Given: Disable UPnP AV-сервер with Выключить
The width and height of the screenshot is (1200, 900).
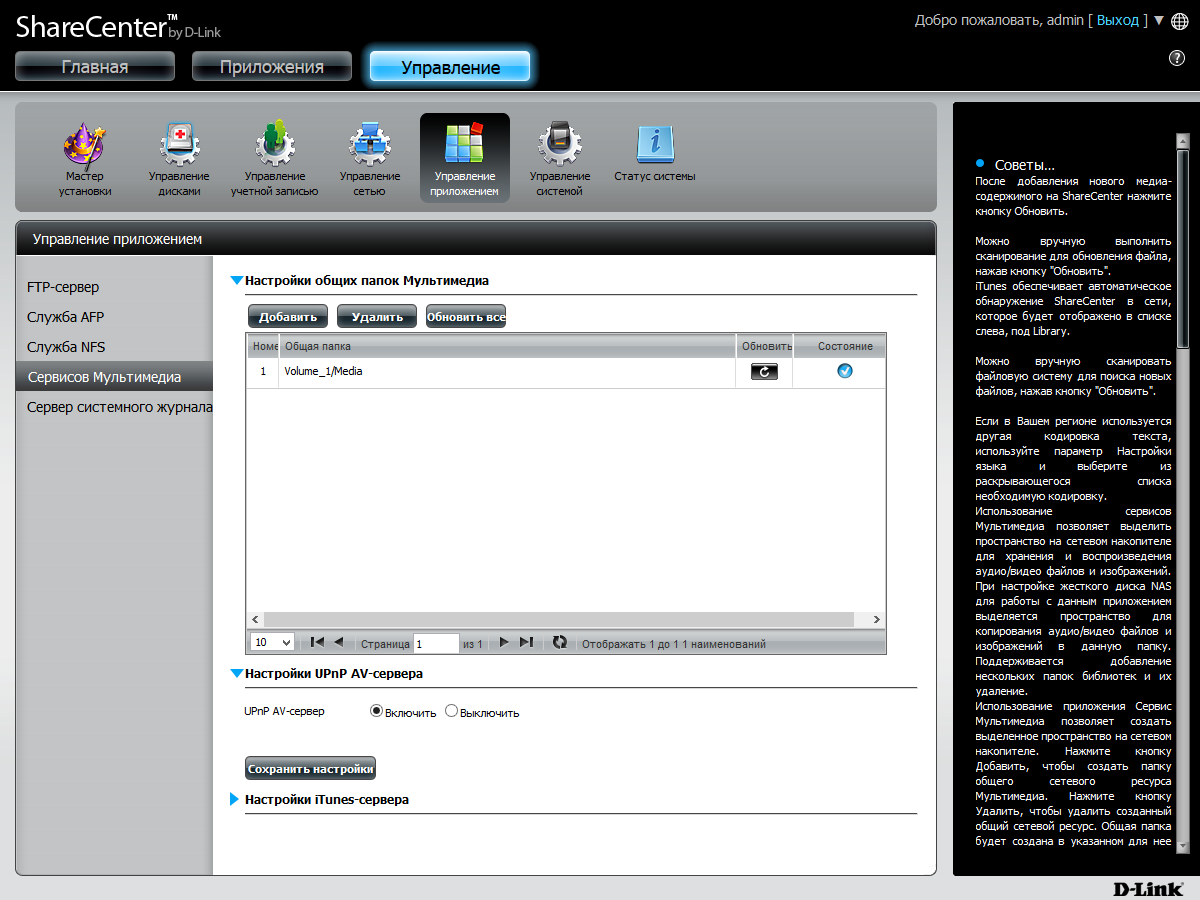Looking at the screenshot, I should tap(451, 711).
